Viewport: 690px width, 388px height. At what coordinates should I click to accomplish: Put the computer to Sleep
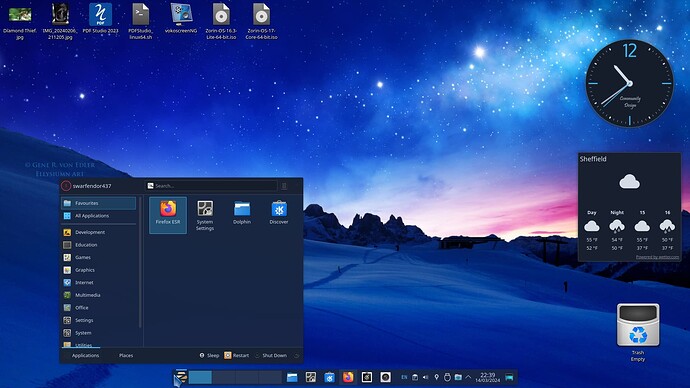209,355
